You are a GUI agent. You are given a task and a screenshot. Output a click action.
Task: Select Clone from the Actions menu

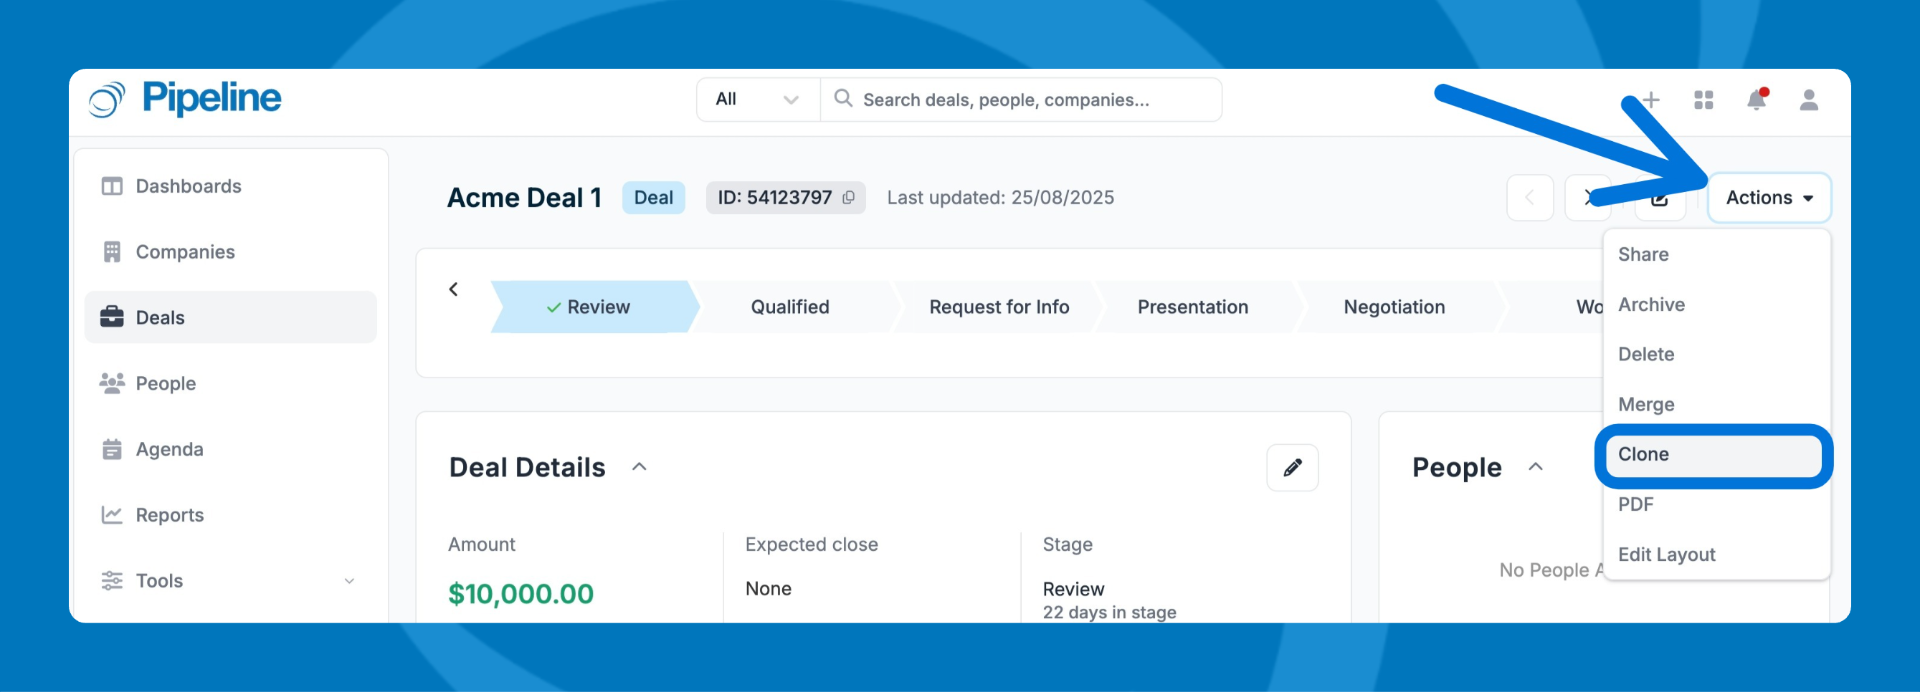(x=1712, y=455)
